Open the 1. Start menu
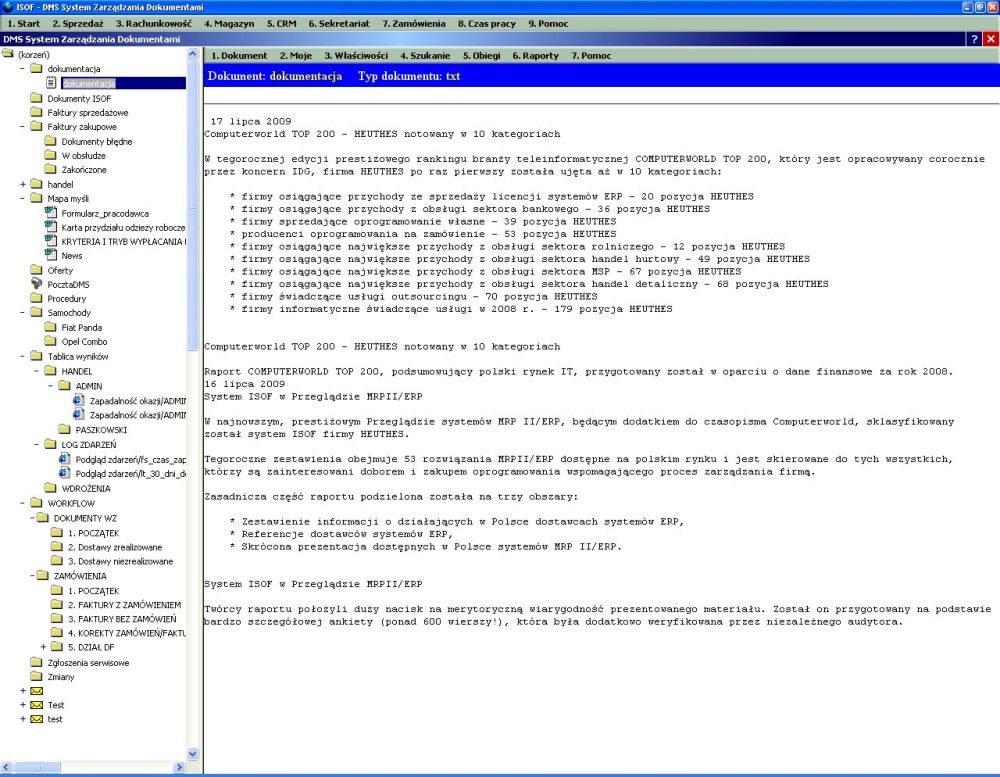Viewport: 1000px width, 777px height. pyautogui.click(x=23, y=24)
